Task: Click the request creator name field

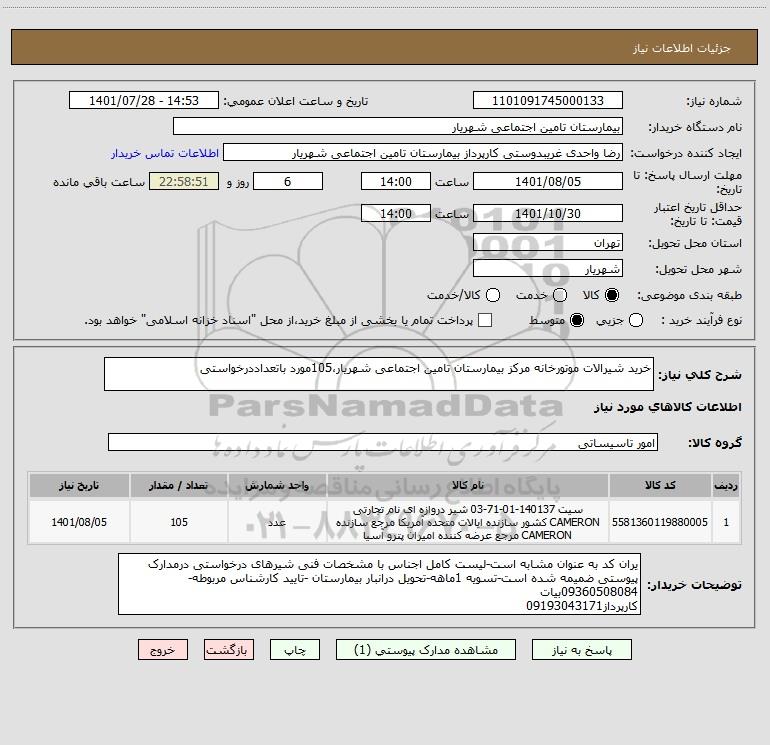Action: click(423, 153)
